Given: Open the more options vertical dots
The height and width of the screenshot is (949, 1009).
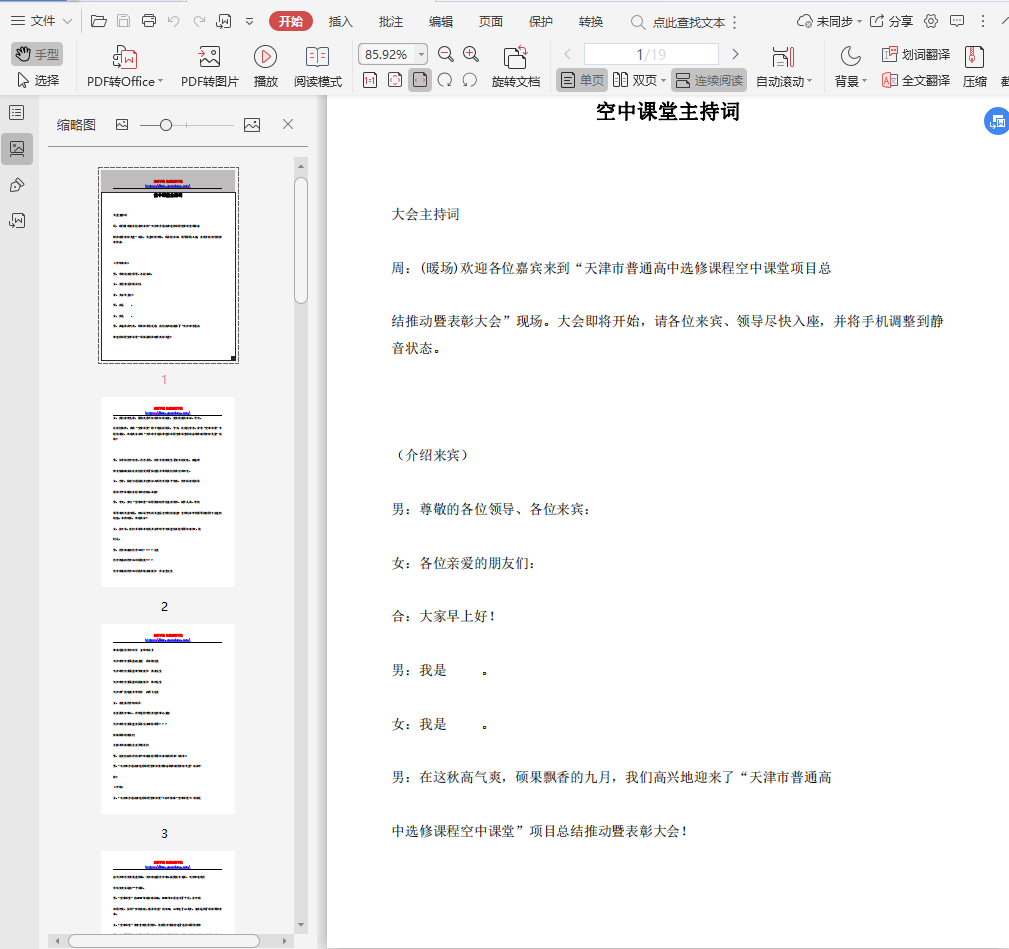Looking at the screenshot, I should click(983, 21).
